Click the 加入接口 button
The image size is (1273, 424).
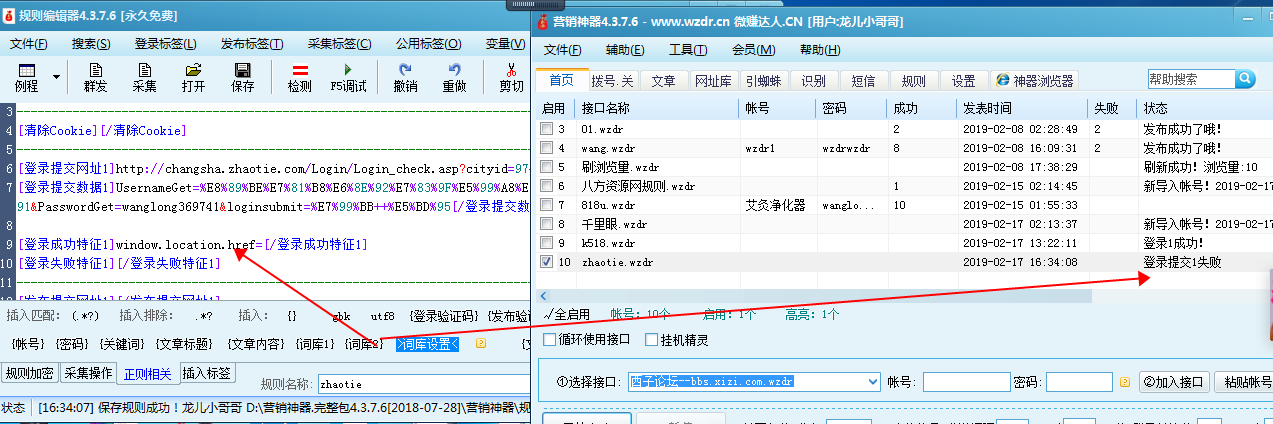point(1173,382)
